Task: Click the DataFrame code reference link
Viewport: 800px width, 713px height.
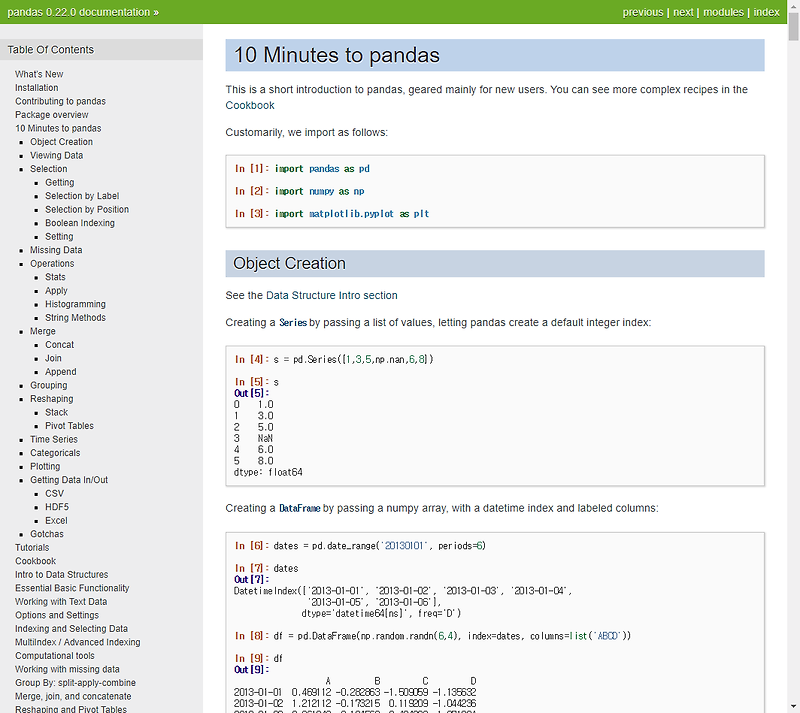Action: [299, 508]
